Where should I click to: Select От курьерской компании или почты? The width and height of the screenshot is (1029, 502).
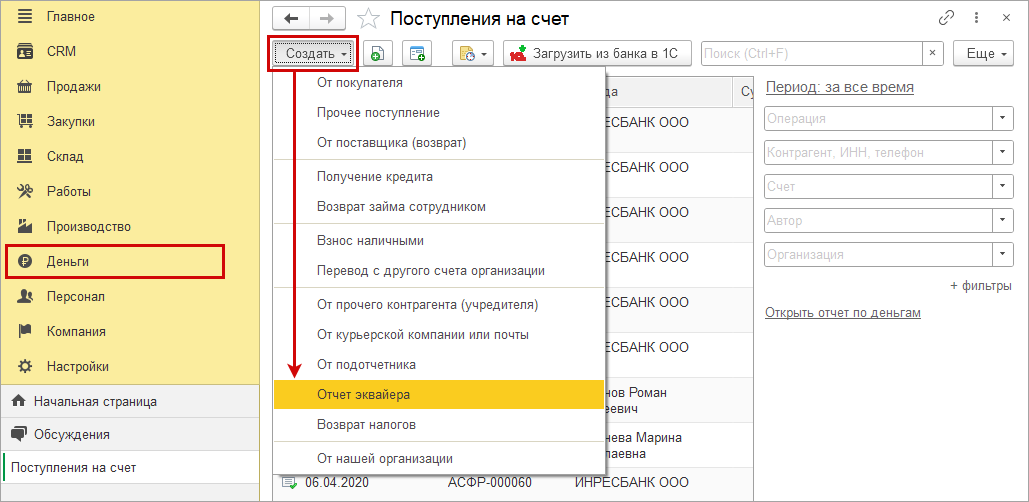pos(438,335)
